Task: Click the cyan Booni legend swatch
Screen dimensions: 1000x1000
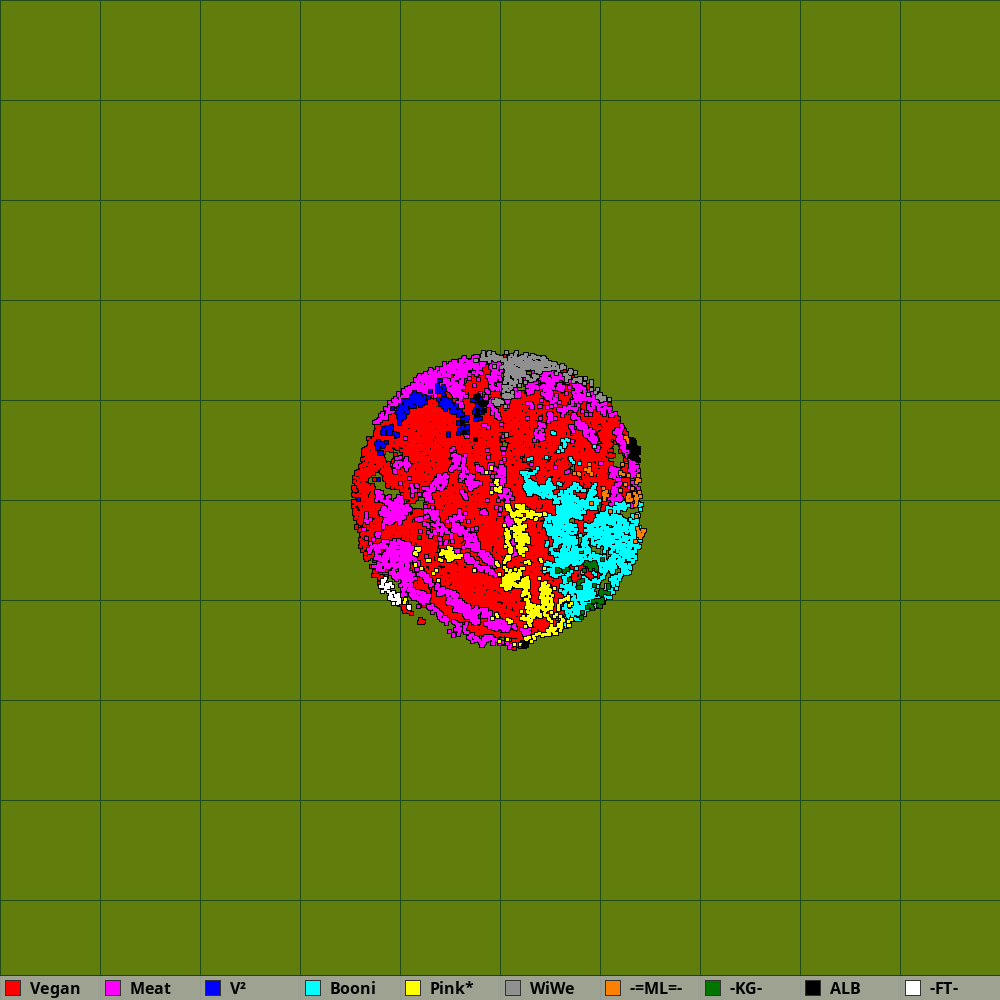Action: coord(313,988)
